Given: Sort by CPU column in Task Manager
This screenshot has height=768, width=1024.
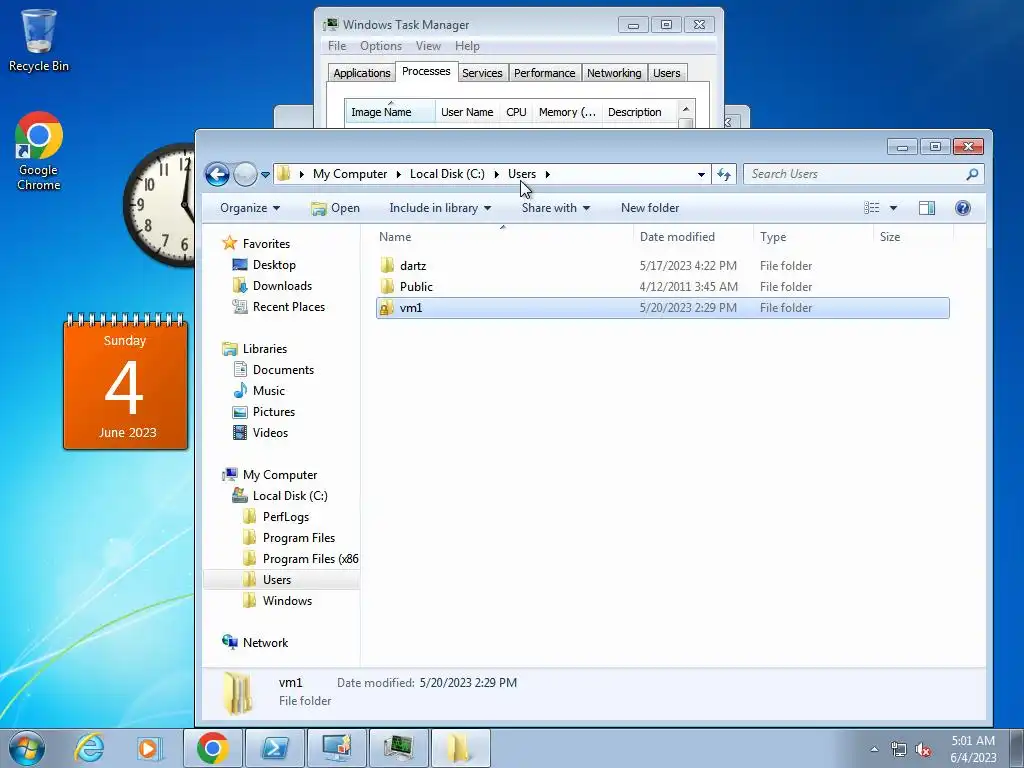Looking at the screenshot, I should 516,112.
